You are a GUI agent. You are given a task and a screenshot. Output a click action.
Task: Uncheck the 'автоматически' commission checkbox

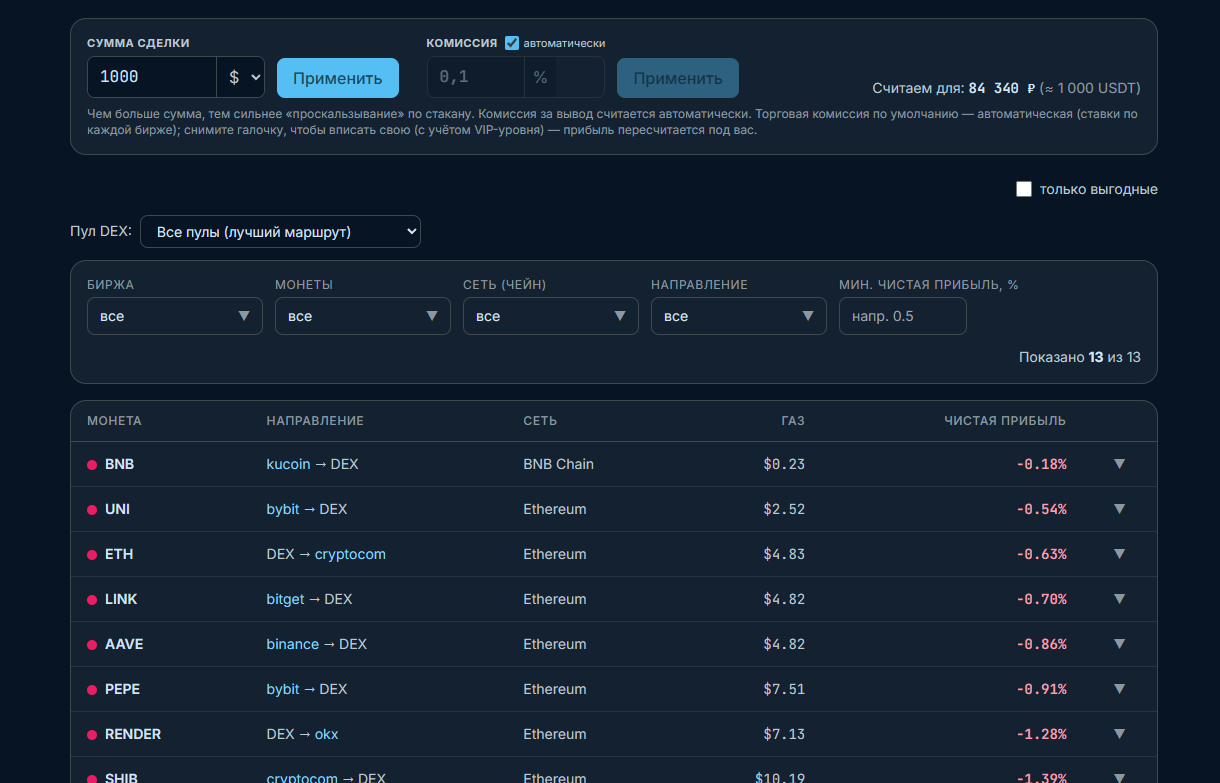coord(512,43)
